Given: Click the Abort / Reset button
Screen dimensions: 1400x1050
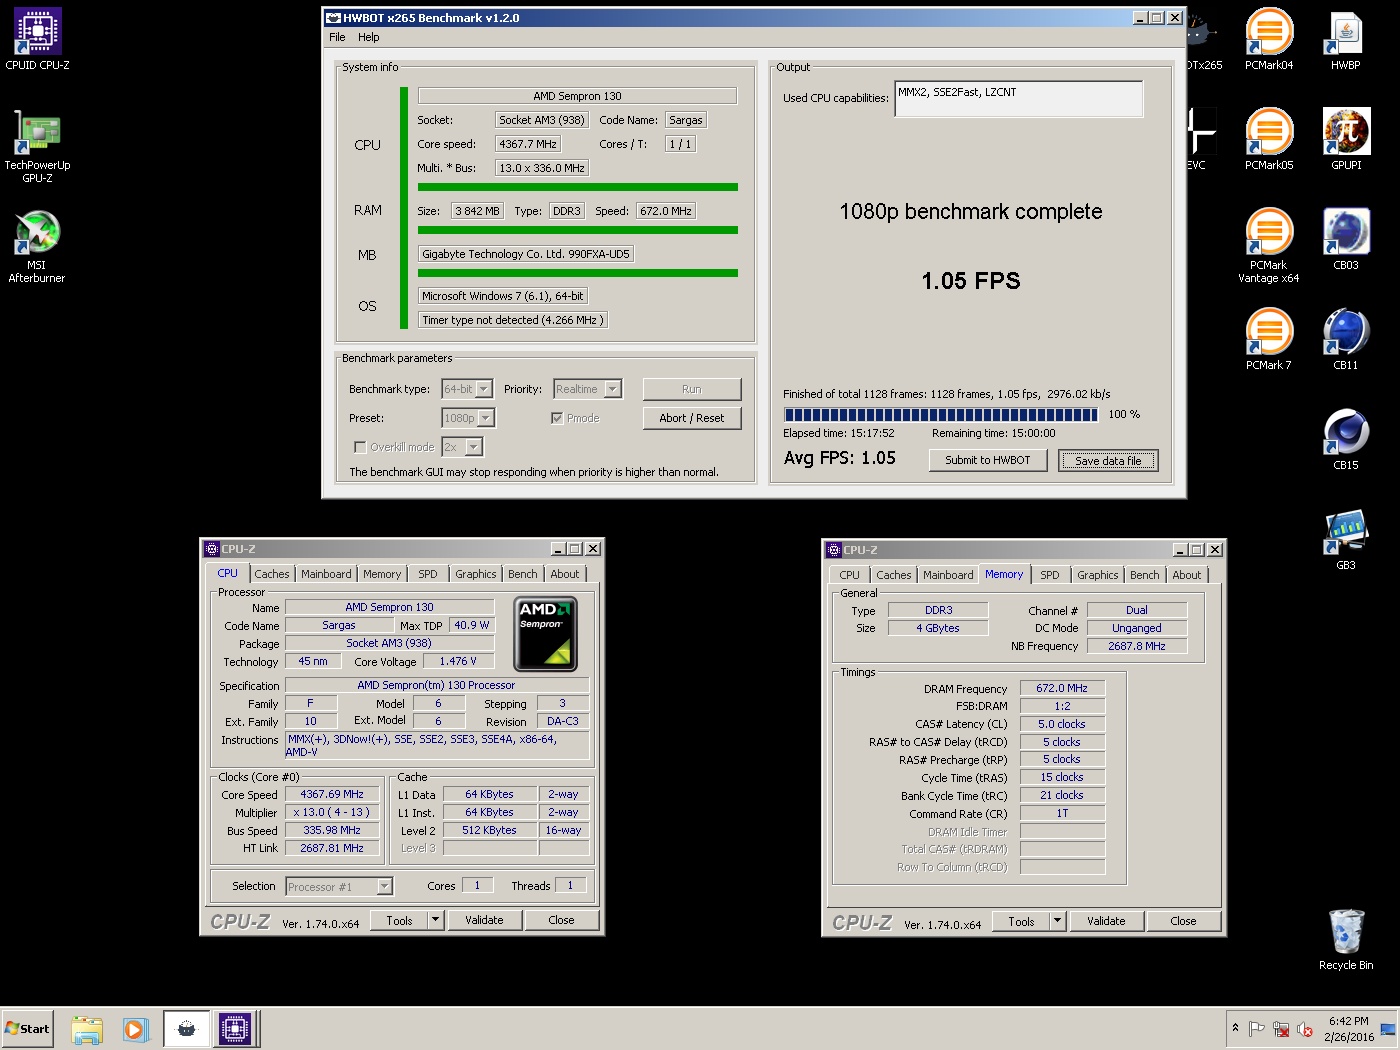Looking at the screenshot, I should (x=692, y=418).
